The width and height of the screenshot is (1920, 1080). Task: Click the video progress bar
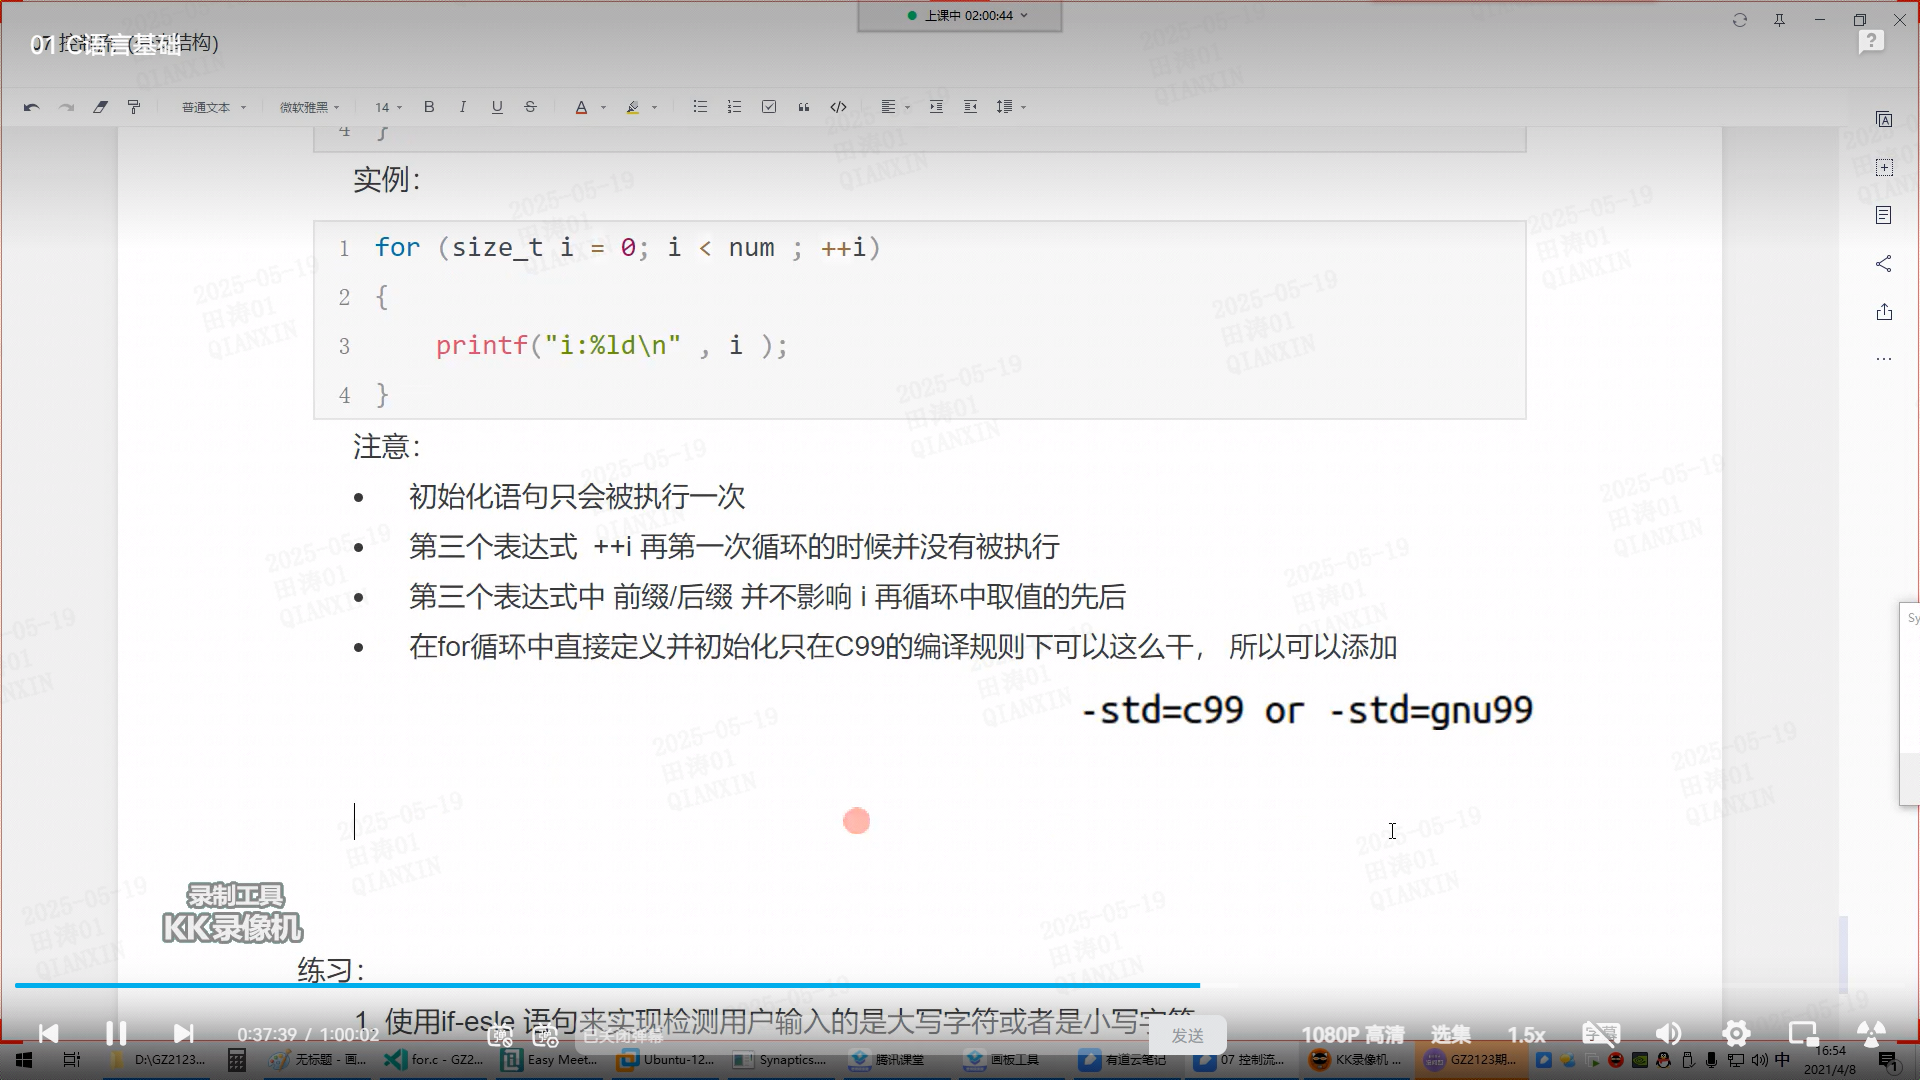pyautogui.click(x=700, y=985)
